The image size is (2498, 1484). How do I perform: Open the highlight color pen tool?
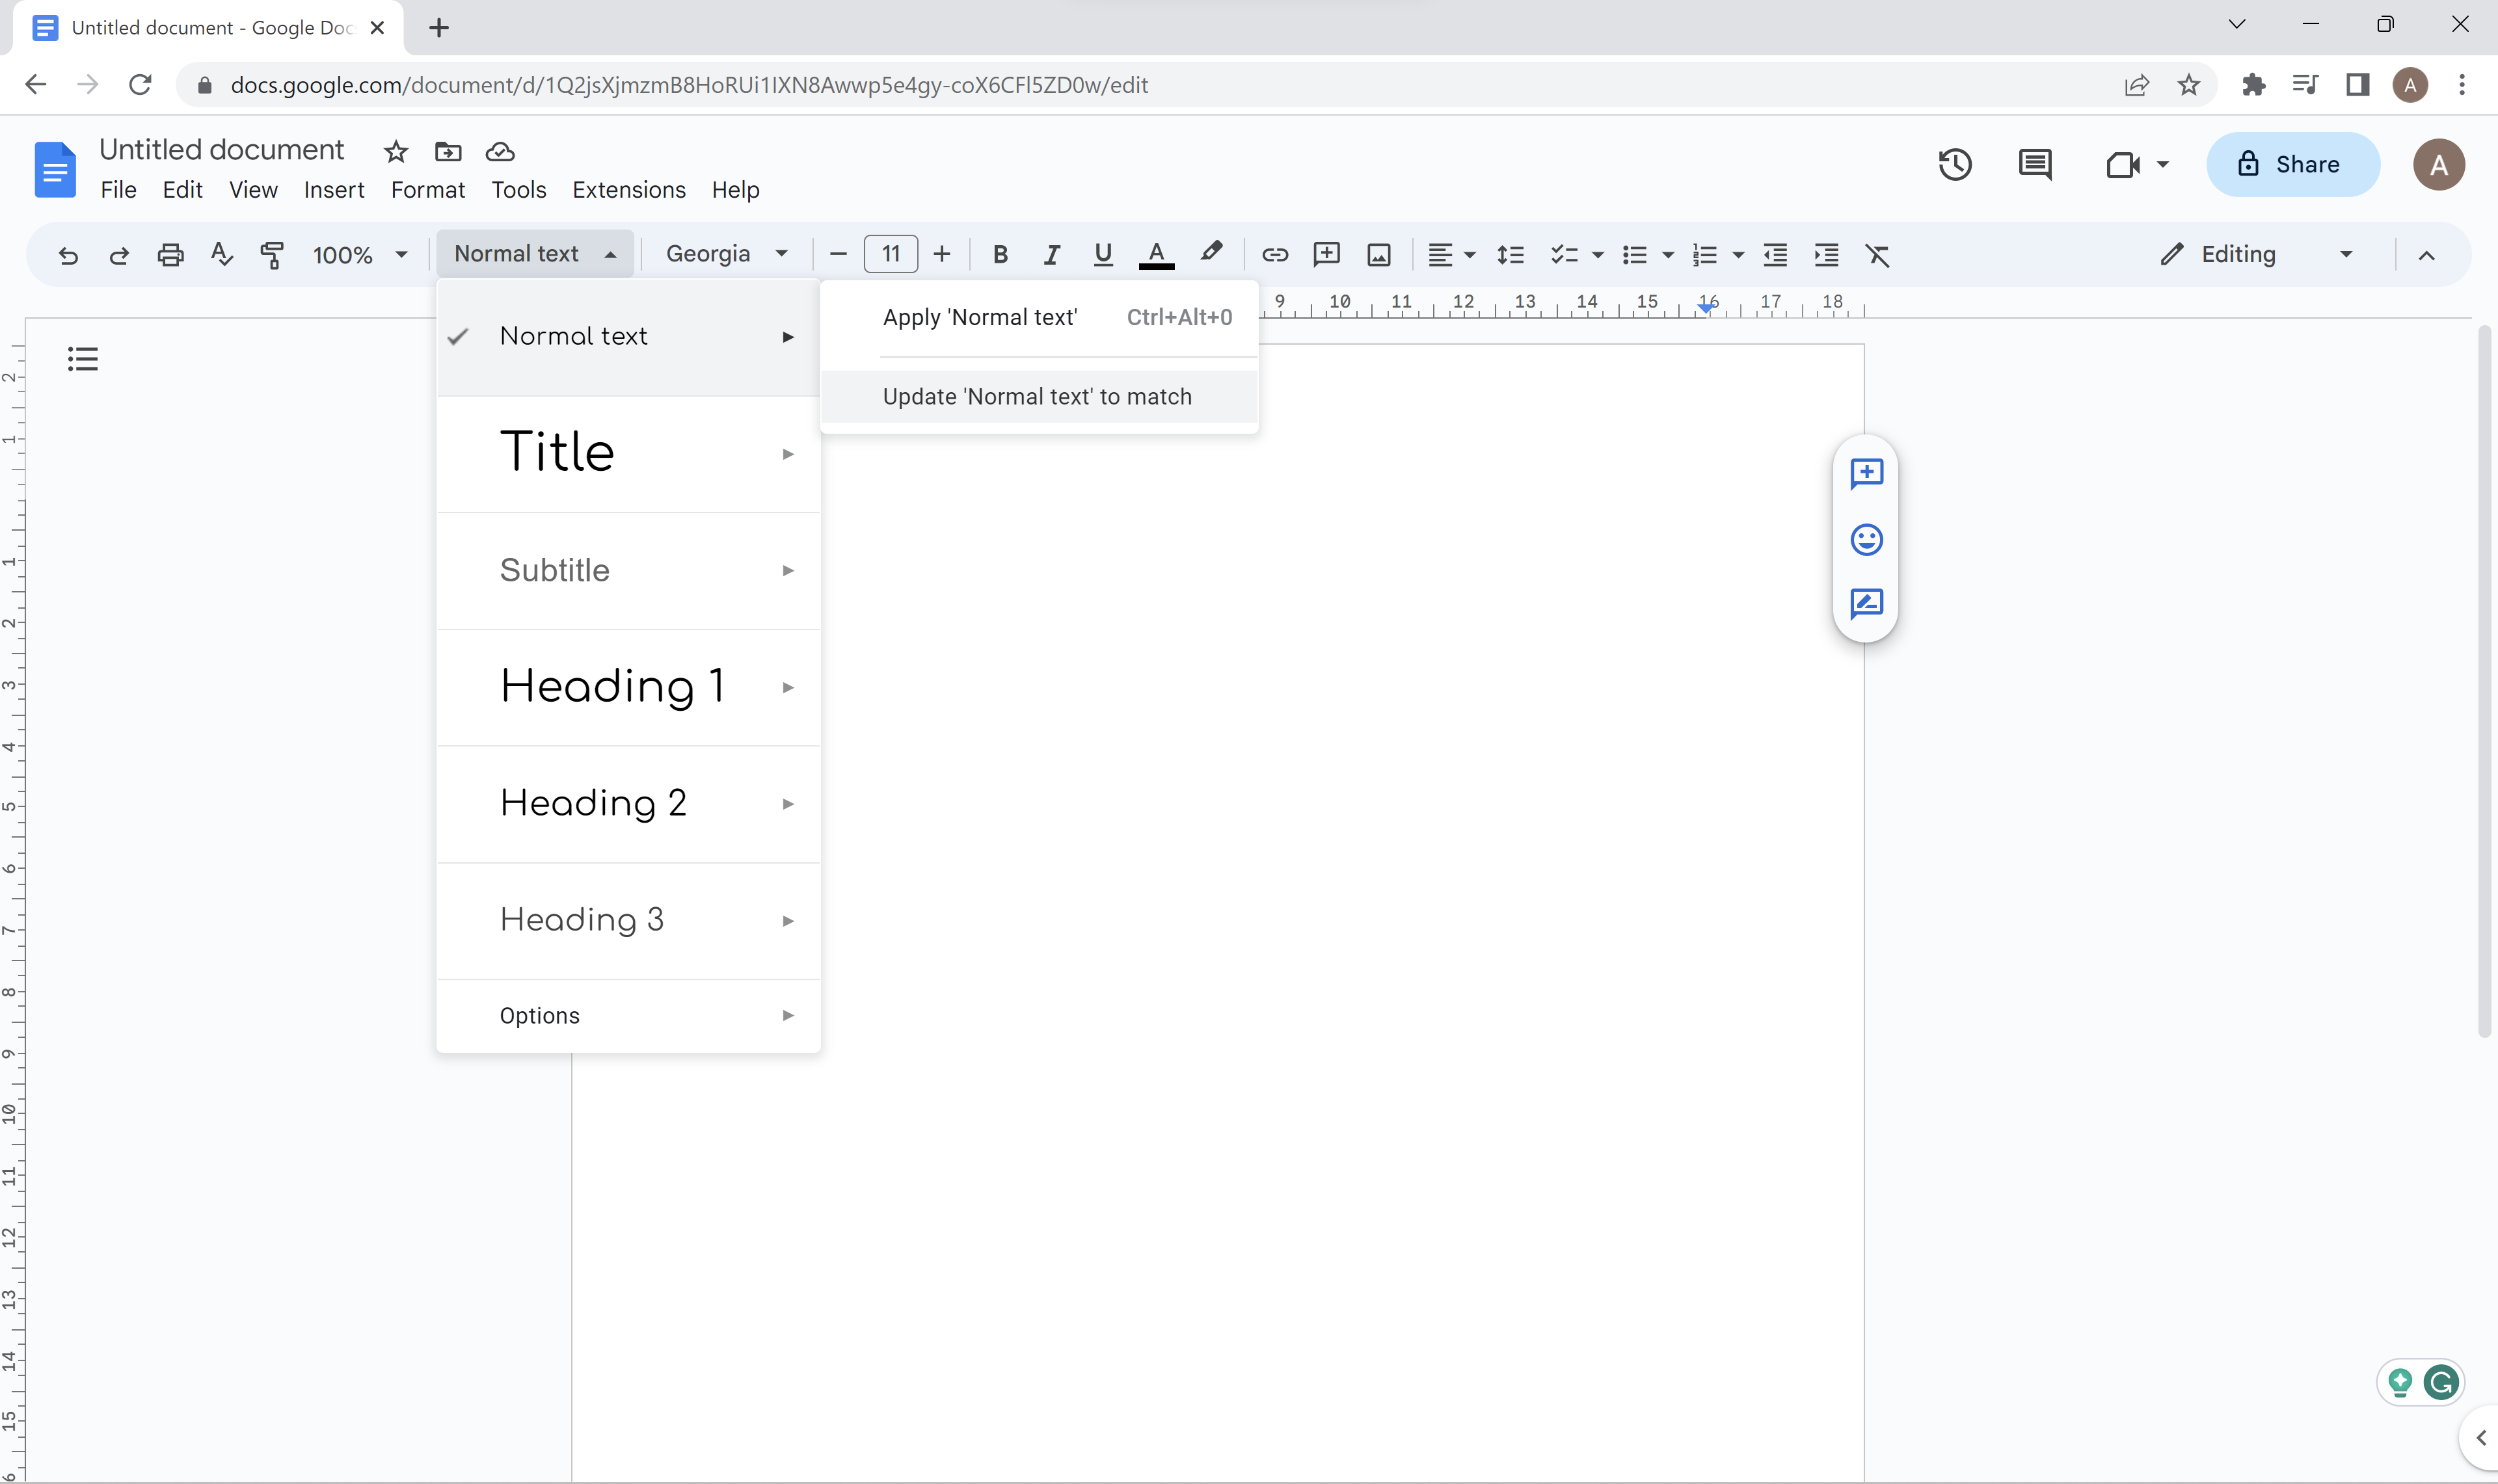click(x=1211, y=253)
